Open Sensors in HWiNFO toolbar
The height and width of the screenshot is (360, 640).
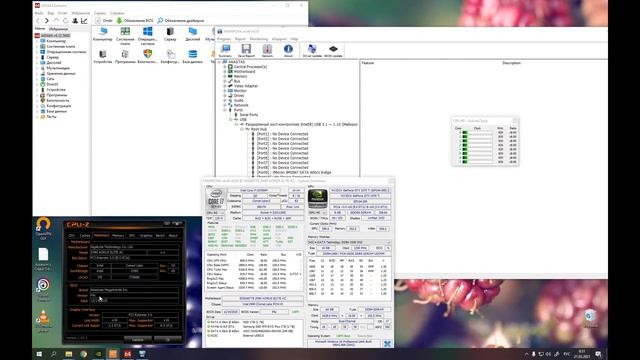[267, 51]
